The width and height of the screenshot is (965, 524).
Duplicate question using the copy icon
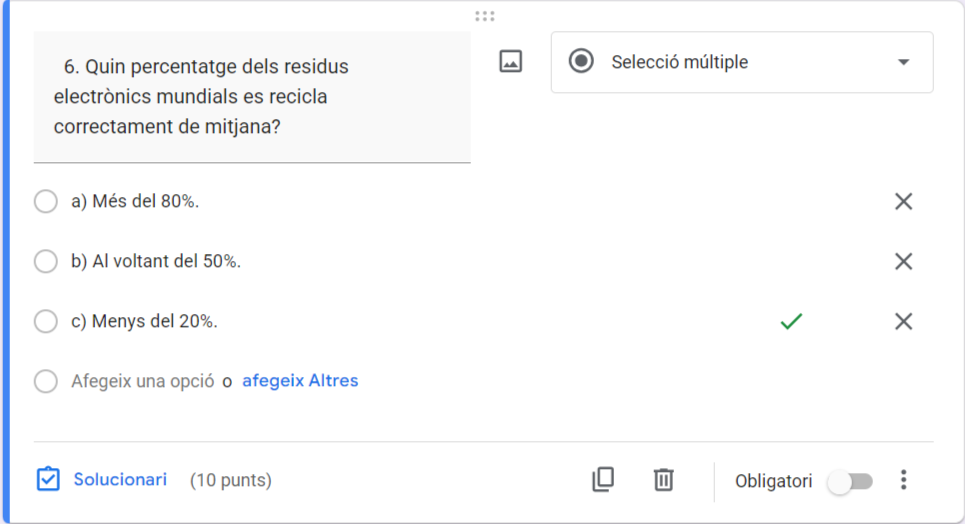click(603, 480)
